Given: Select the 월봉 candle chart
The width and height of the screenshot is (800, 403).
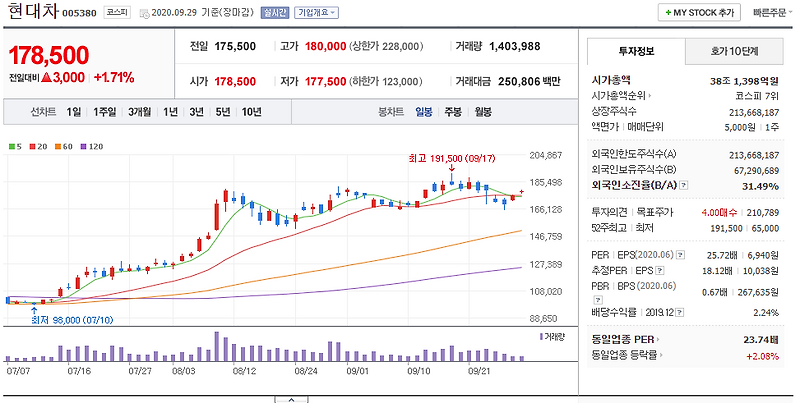Looking at the screenshot, I should (x=483, y=112).
